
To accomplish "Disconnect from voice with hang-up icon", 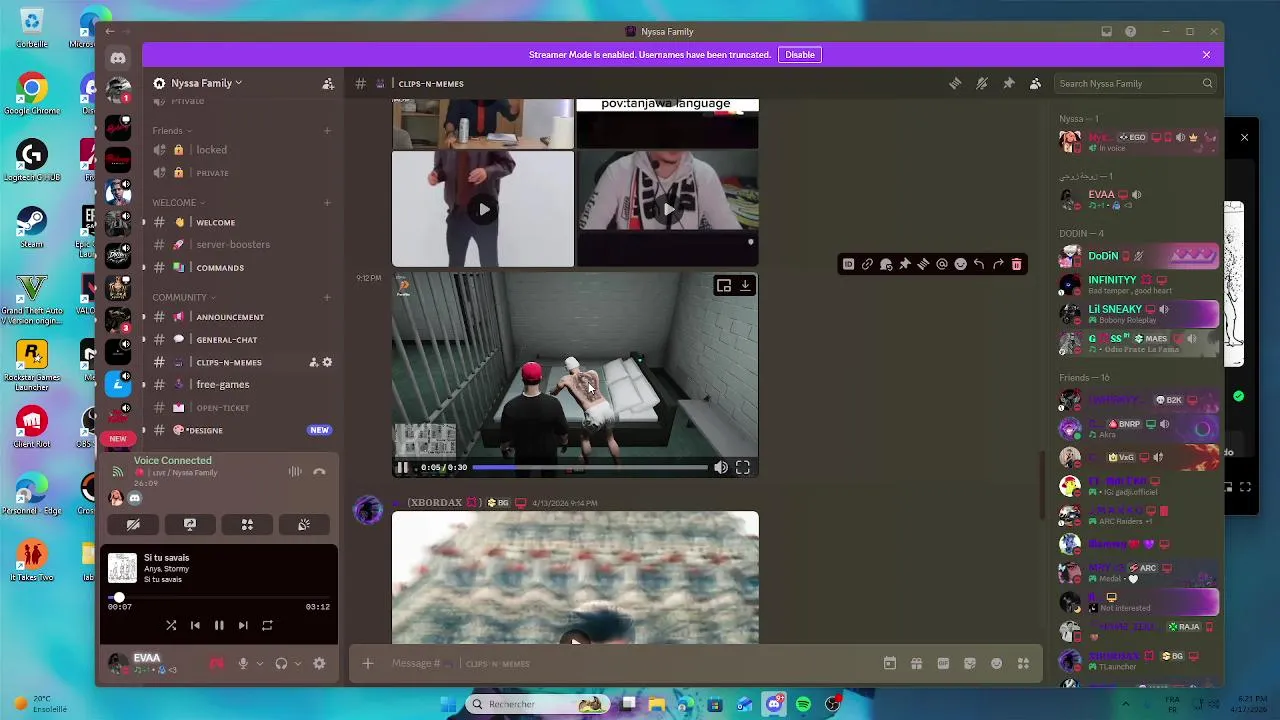I will point(319,471).
